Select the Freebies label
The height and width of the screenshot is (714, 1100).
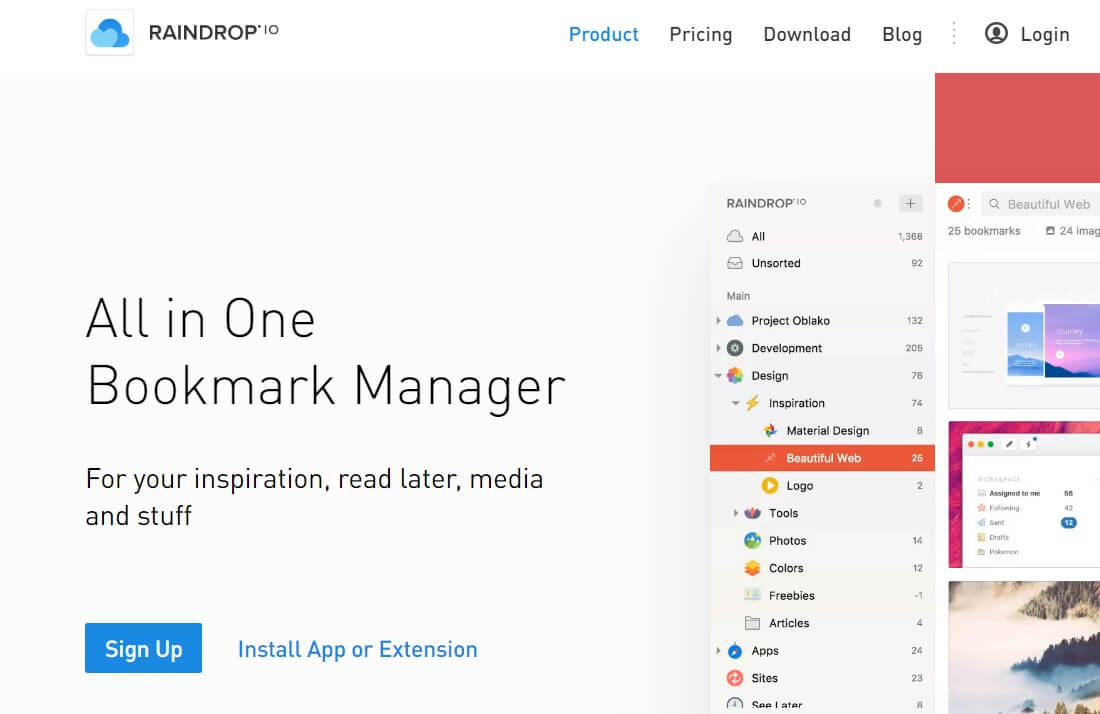791,595
